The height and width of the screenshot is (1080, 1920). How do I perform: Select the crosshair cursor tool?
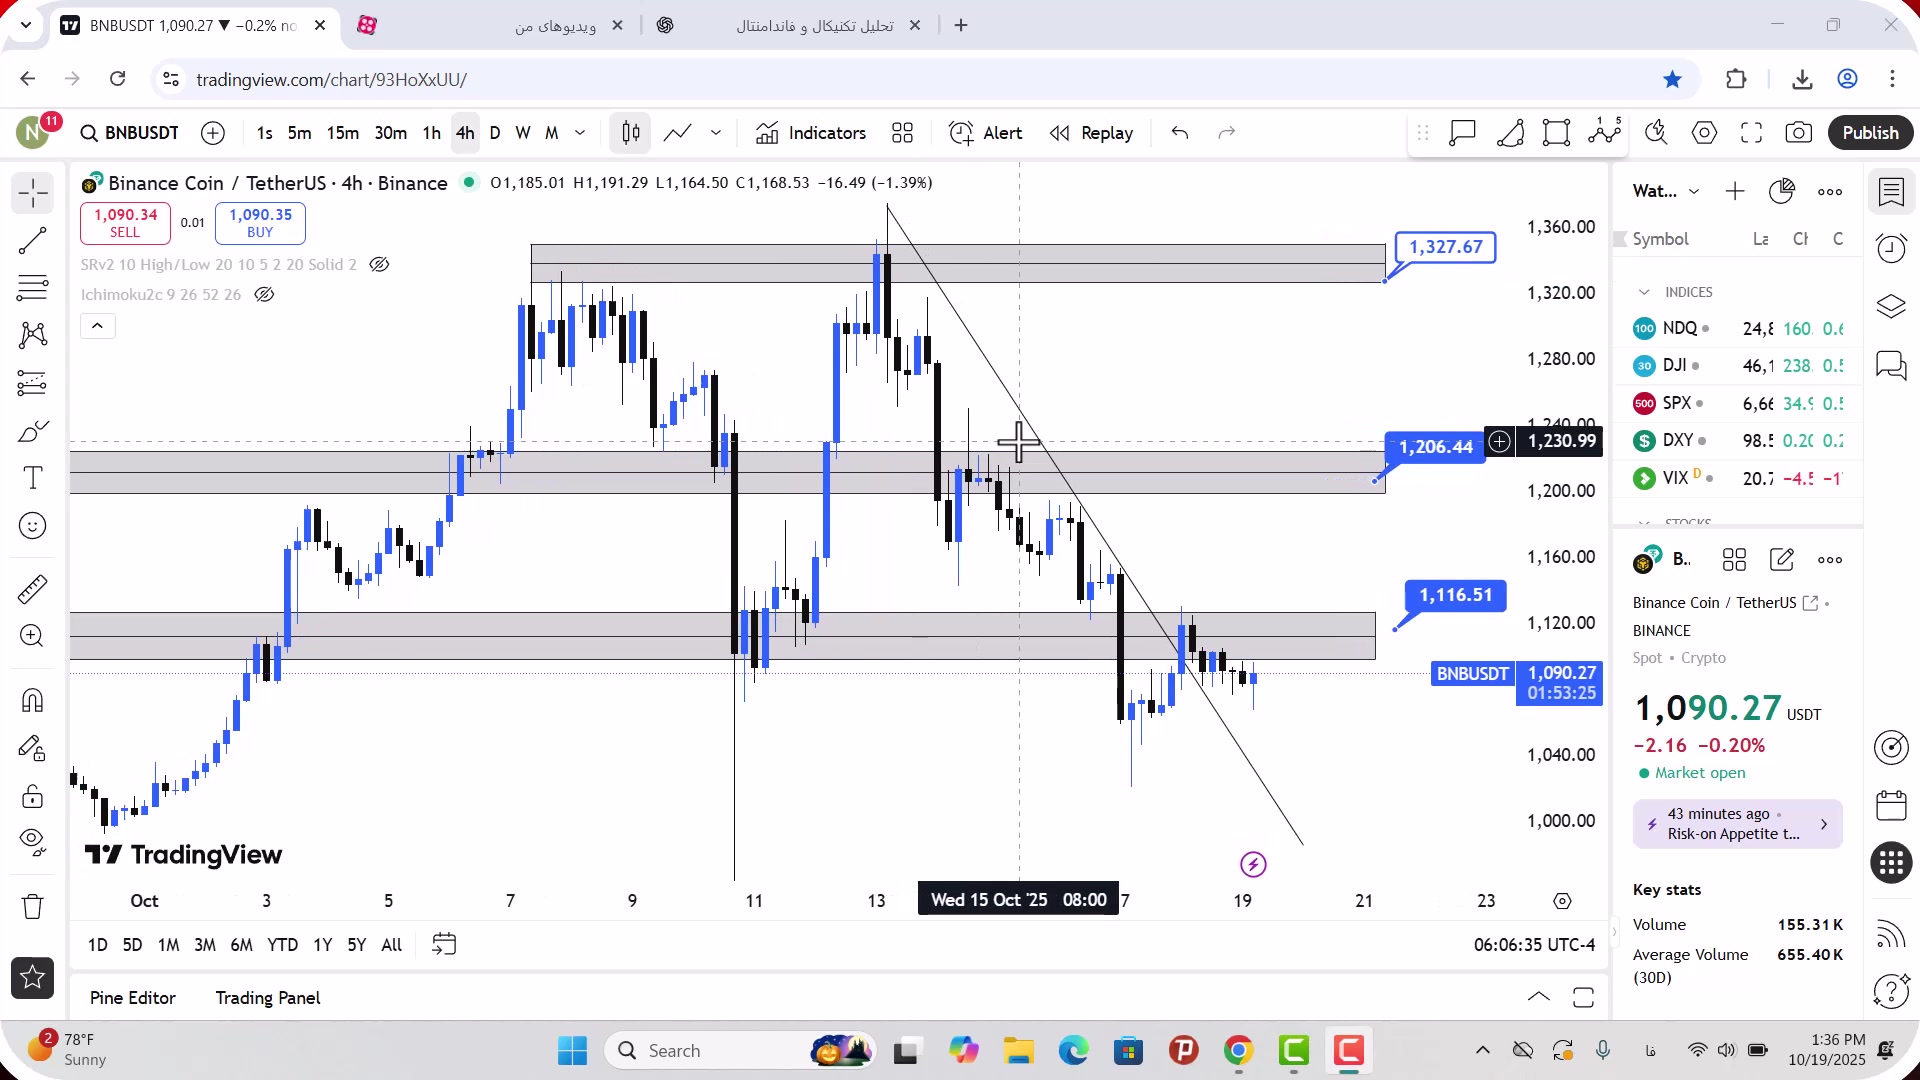pos(33,192)
